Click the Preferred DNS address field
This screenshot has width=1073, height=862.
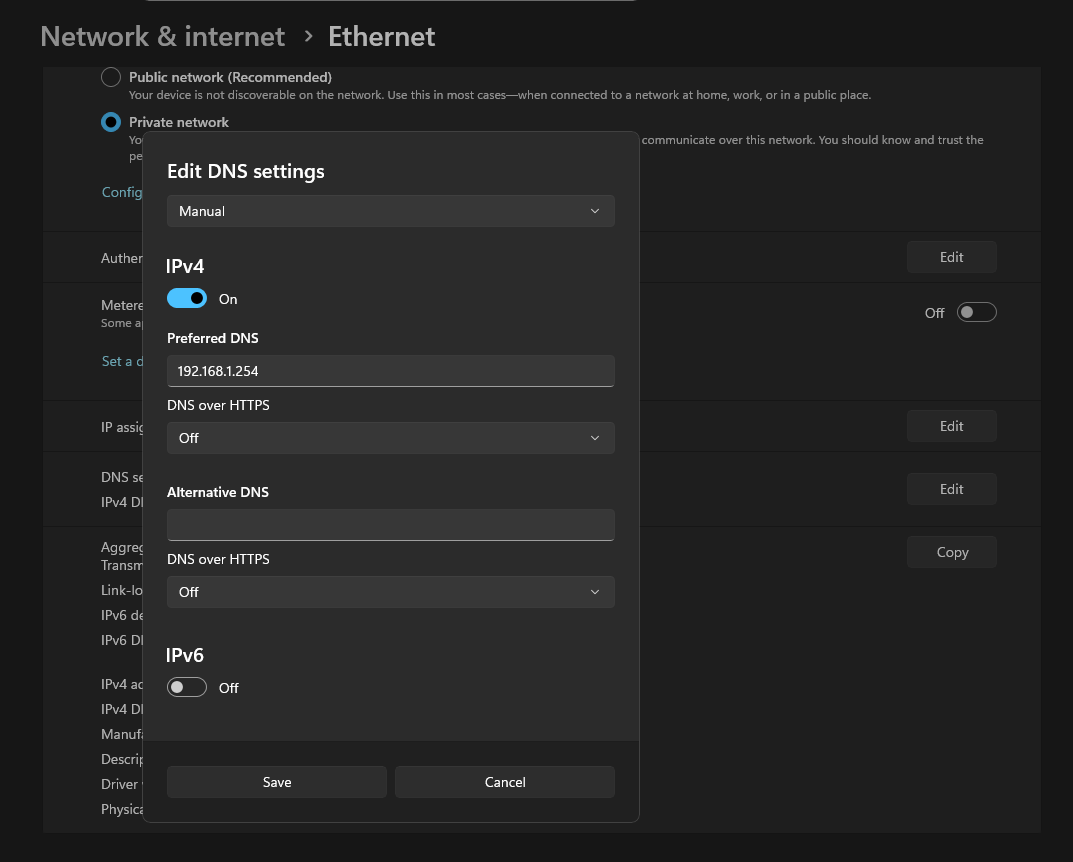point(390,371)
